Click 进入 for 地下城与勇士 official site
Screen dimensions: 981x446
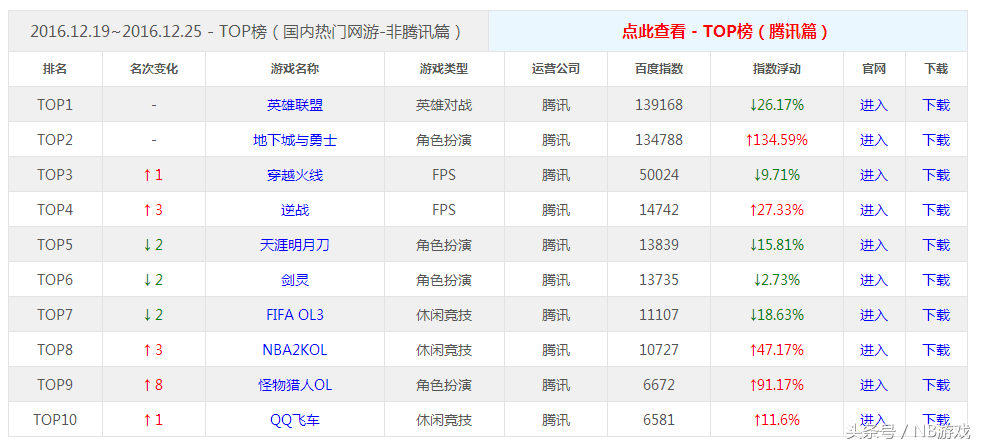click(x=874, y=140)
